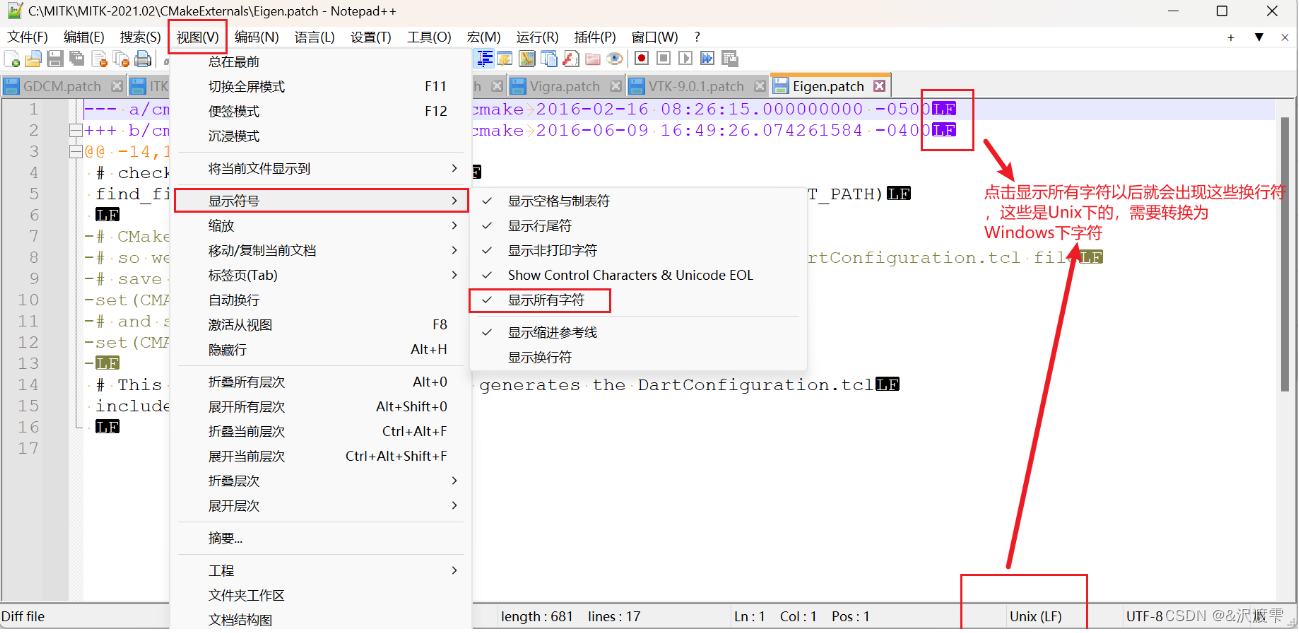Close the VTK-9.0.1.patch tab
This screenshot has height=633, width=1299.
[x=760, y=86]
